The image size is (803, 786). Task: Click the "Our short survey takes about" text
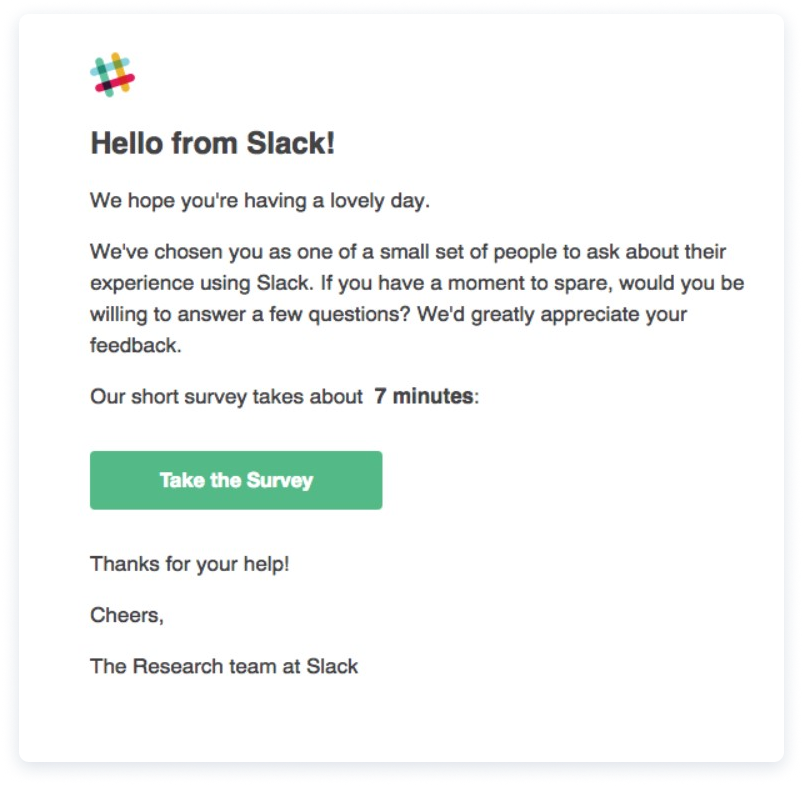pyautogui.click(x=226, y=397)
